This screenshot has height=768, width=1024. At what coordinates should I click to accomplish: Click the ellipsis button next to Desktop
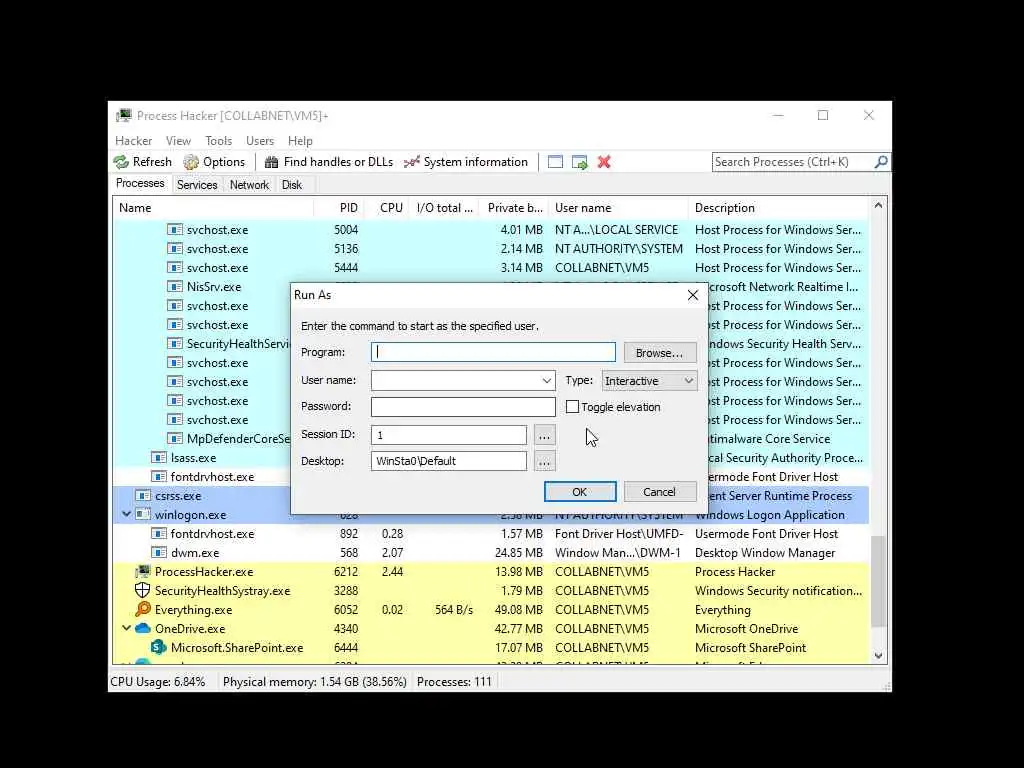544,461
